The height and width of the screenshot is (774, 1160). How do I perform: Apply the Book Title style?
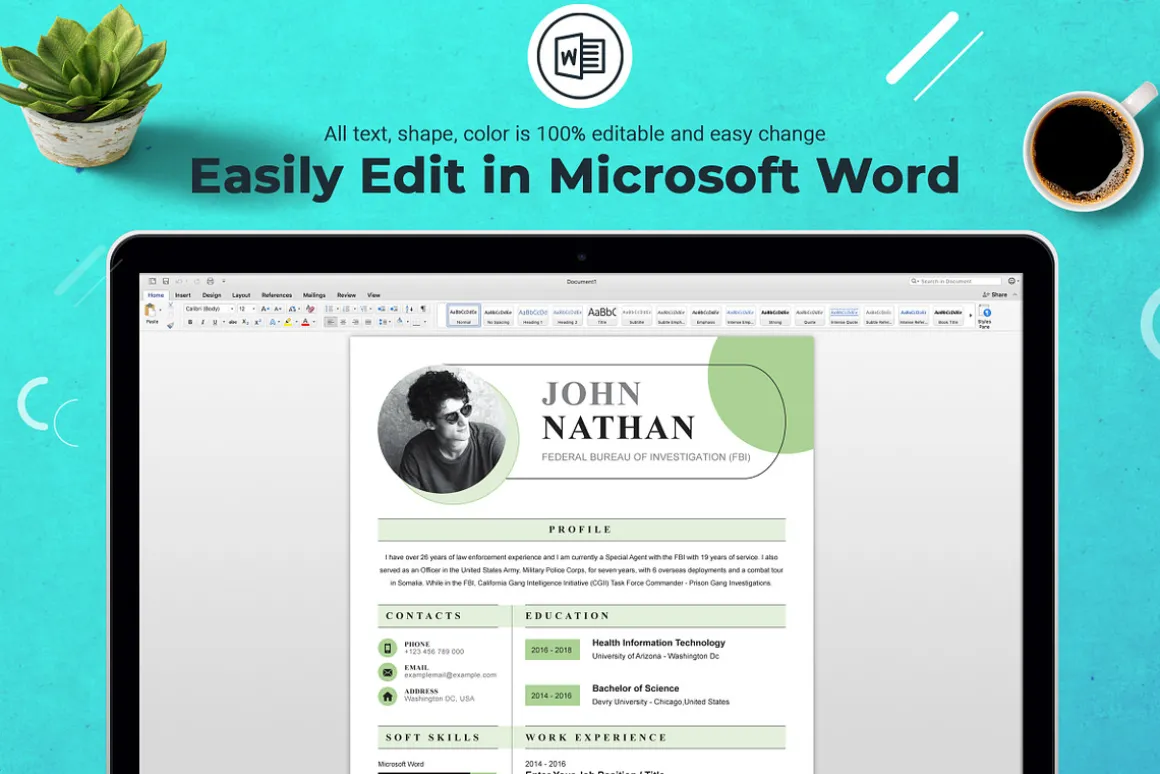[x=948, y=315]
